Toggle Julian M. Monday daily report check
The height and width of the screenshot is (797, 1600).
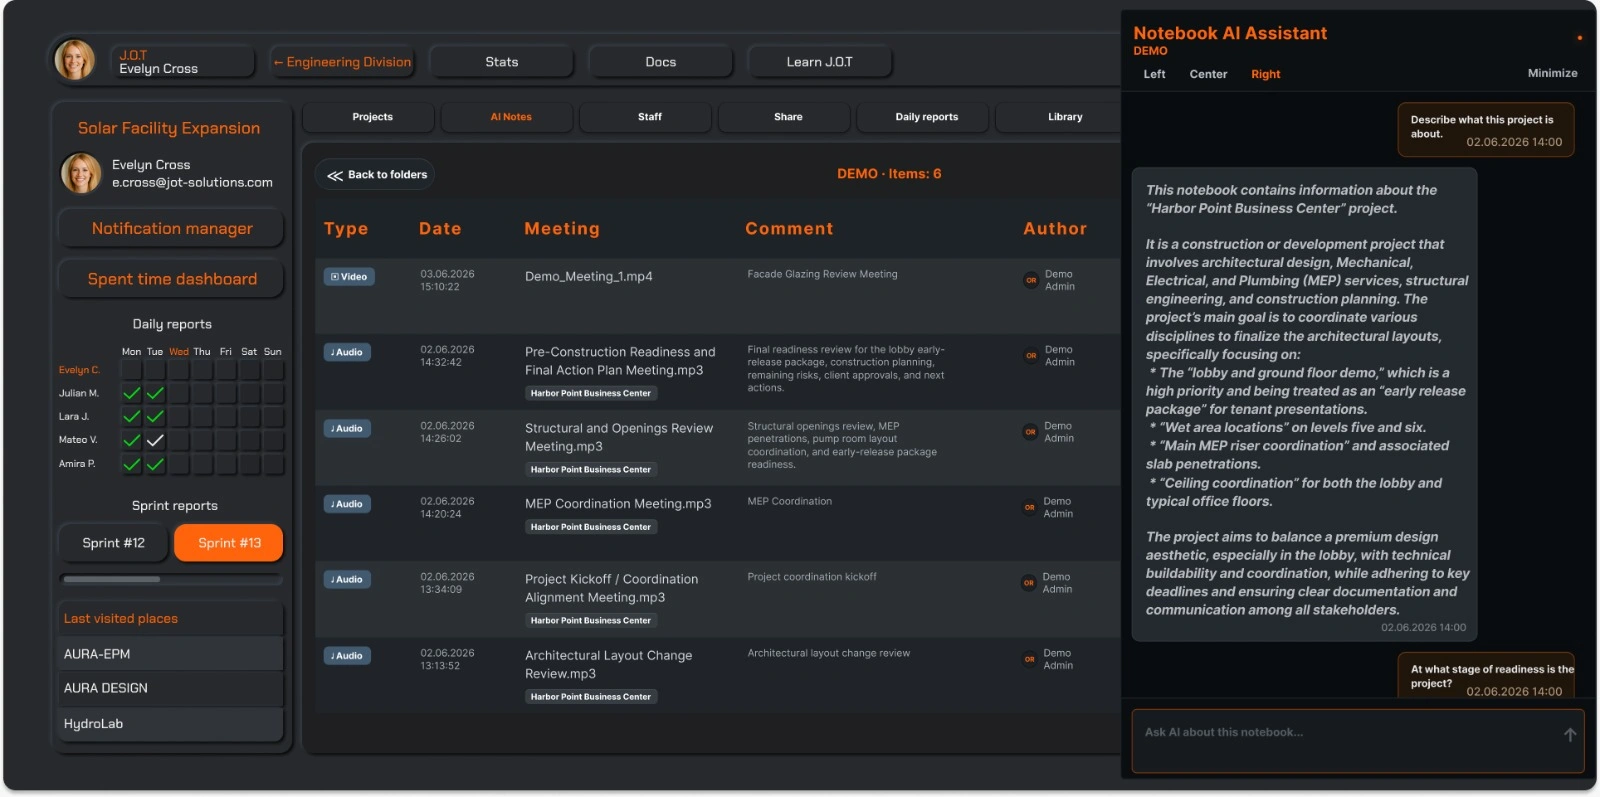(x=131, y=393)
